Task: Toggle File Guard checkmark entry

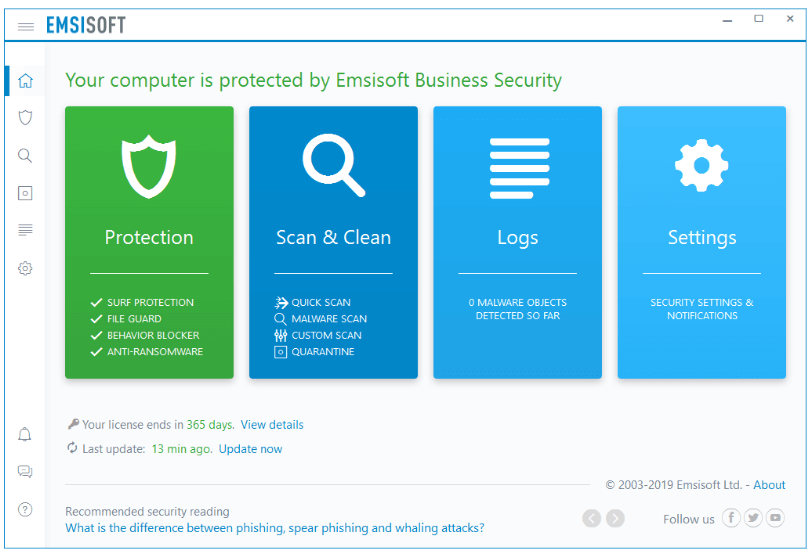Action: (x=126, y=319)
